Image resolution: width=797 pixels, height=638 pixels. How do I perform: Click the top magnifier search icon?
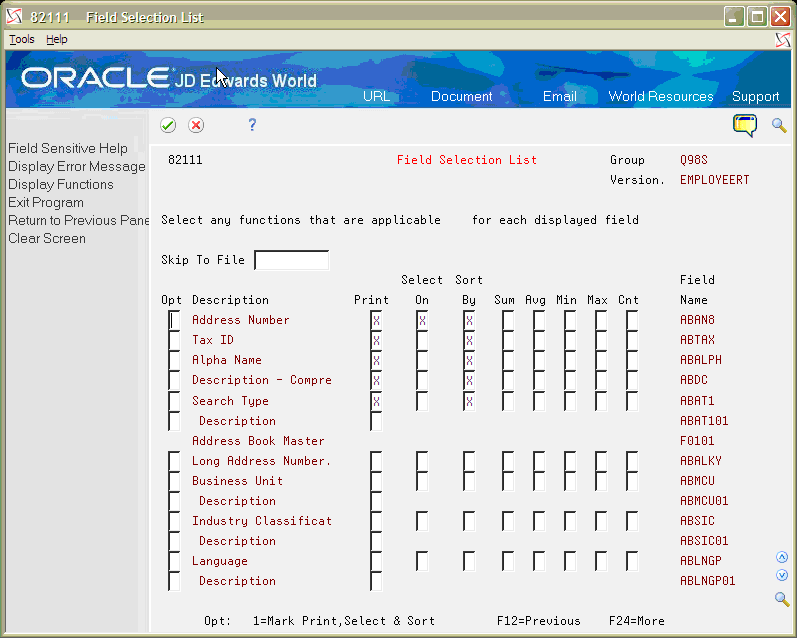779,125
